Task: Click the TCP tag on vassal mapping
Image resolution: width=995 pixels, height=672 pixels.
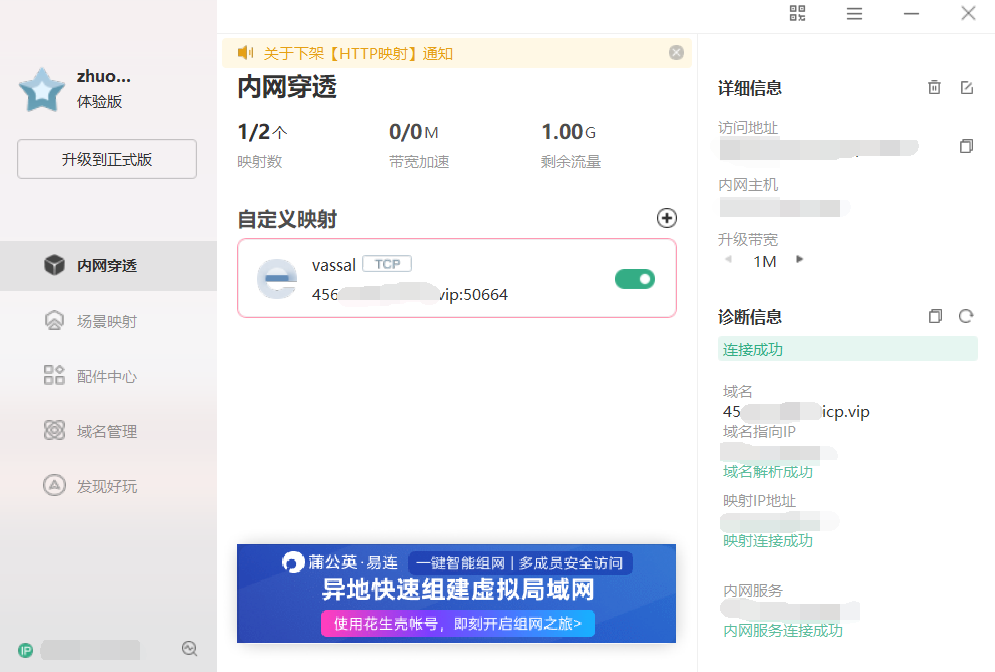Action: (x=387, y=264)
